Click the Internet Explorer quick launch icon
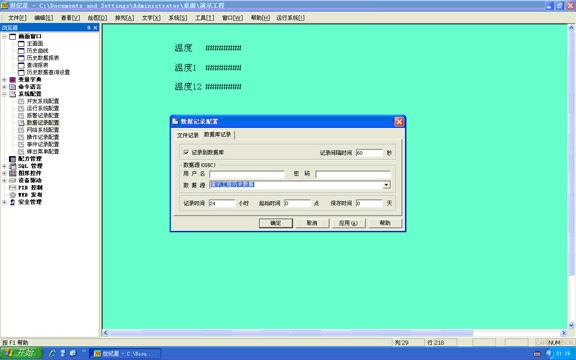 pyautogui.click(x=53, y=353)
